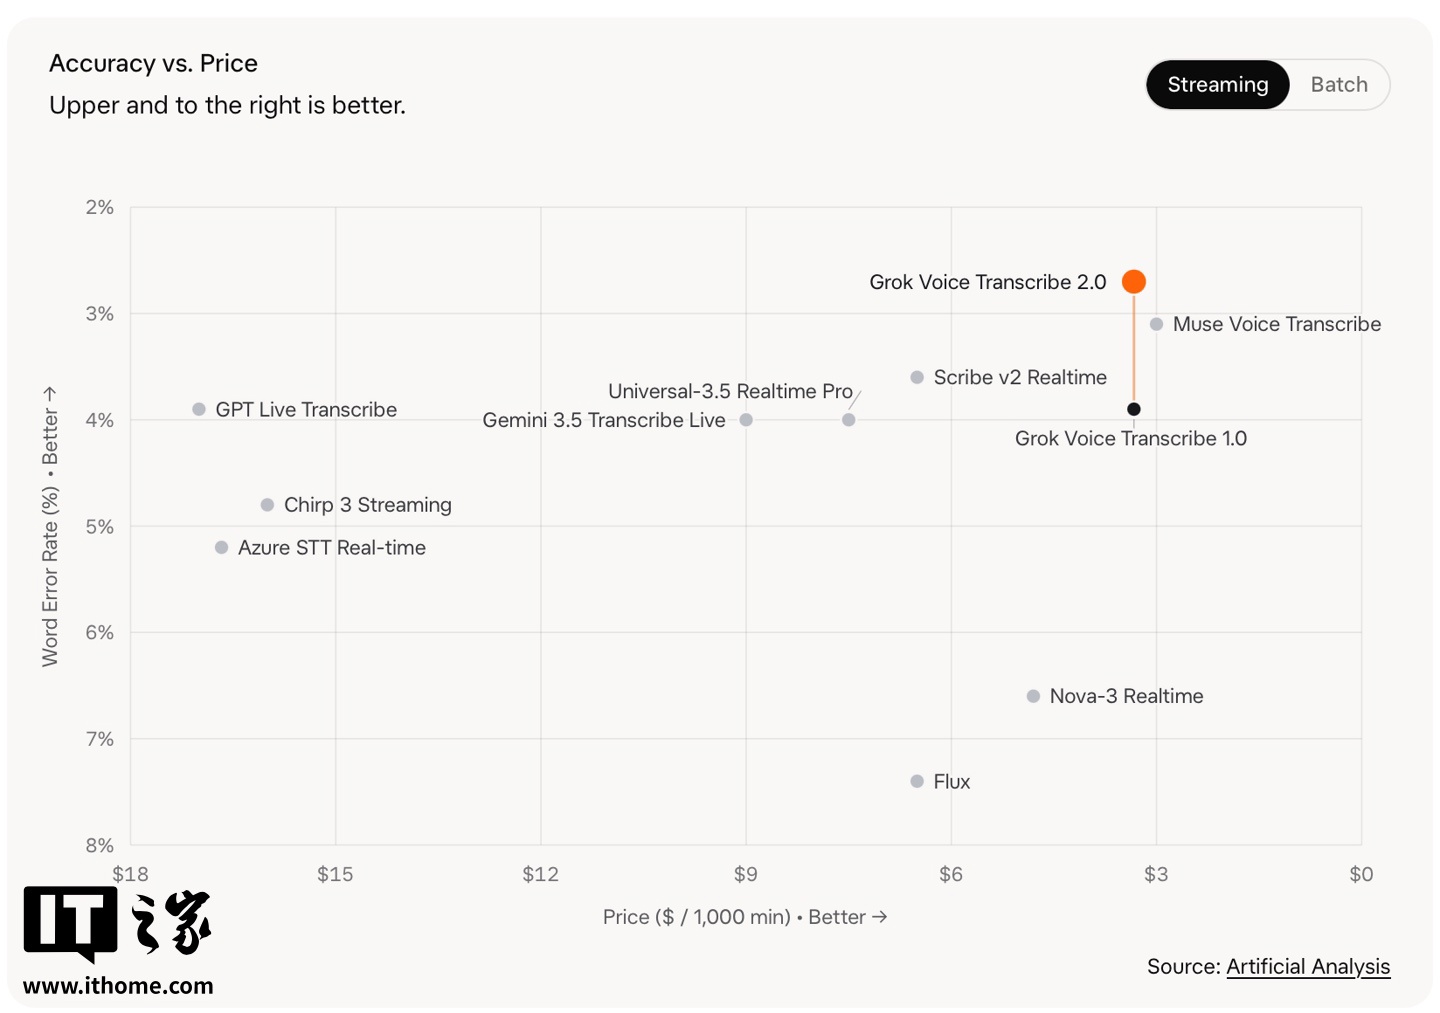
Task: Click the IT home logo watermark
Action: click(x=117, y=923)
